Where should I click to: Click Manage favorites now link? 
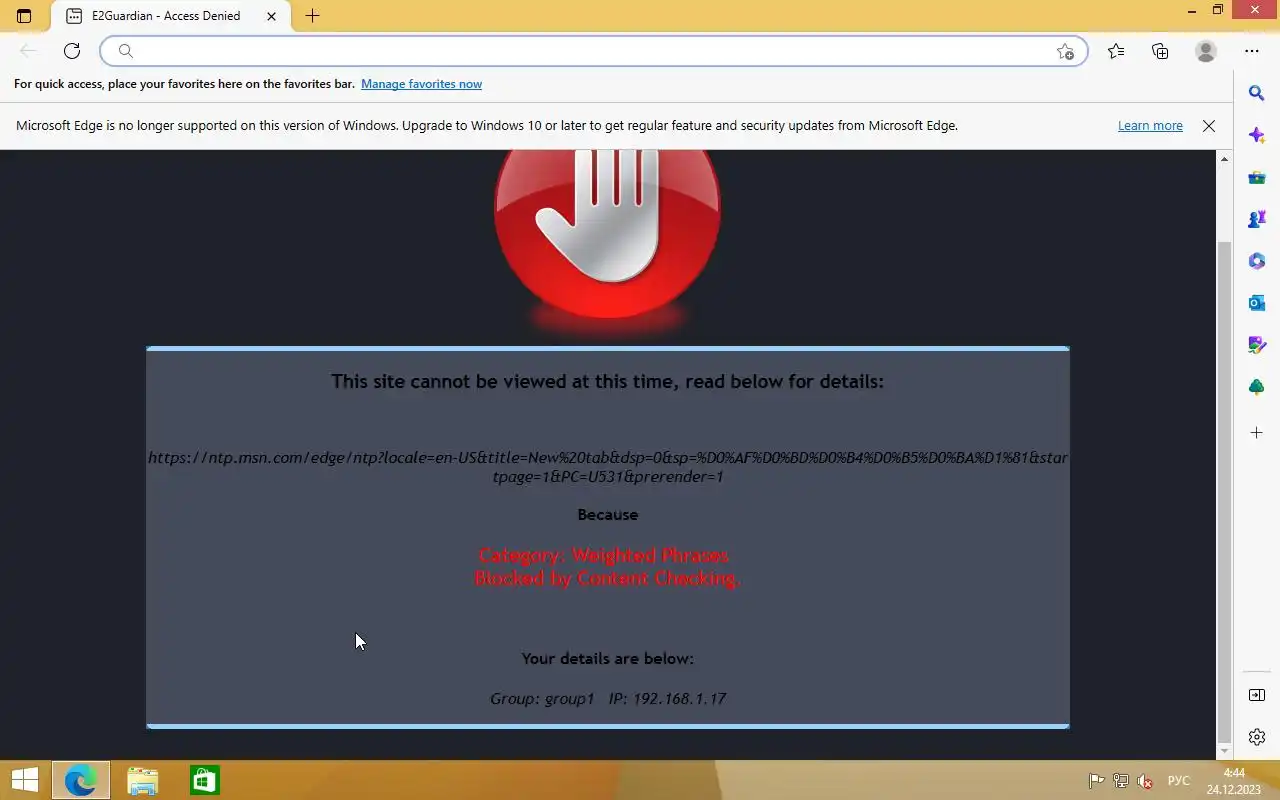pyautogui.click(x=421, y=84)
